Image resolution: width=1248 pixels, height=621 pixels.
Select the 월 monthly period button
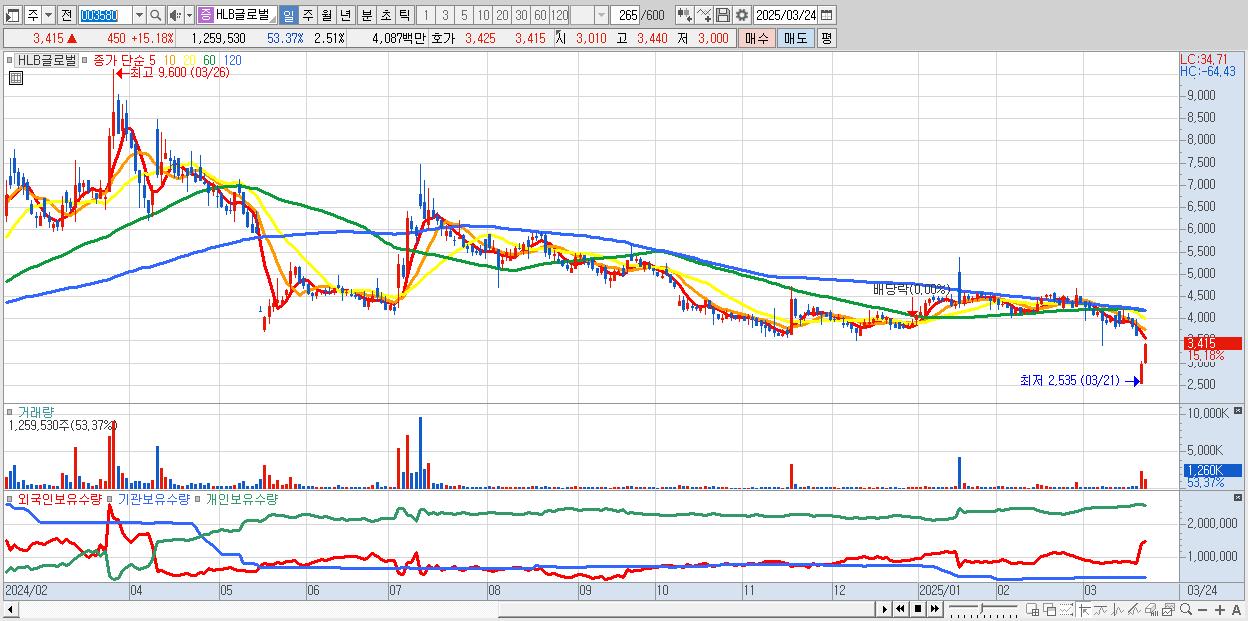[x=326, y=16]
